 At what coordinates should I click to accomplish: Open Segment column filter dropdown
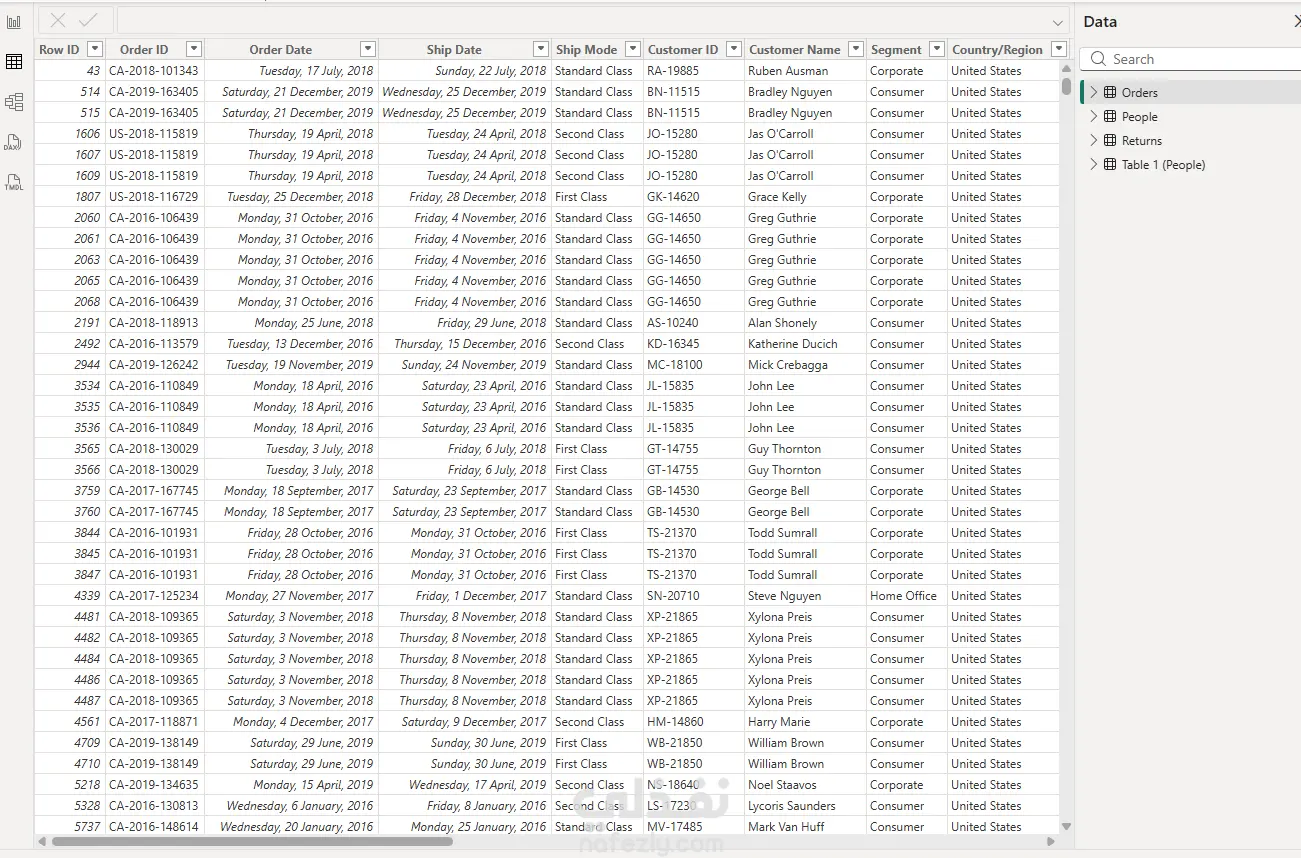[937, 49]
